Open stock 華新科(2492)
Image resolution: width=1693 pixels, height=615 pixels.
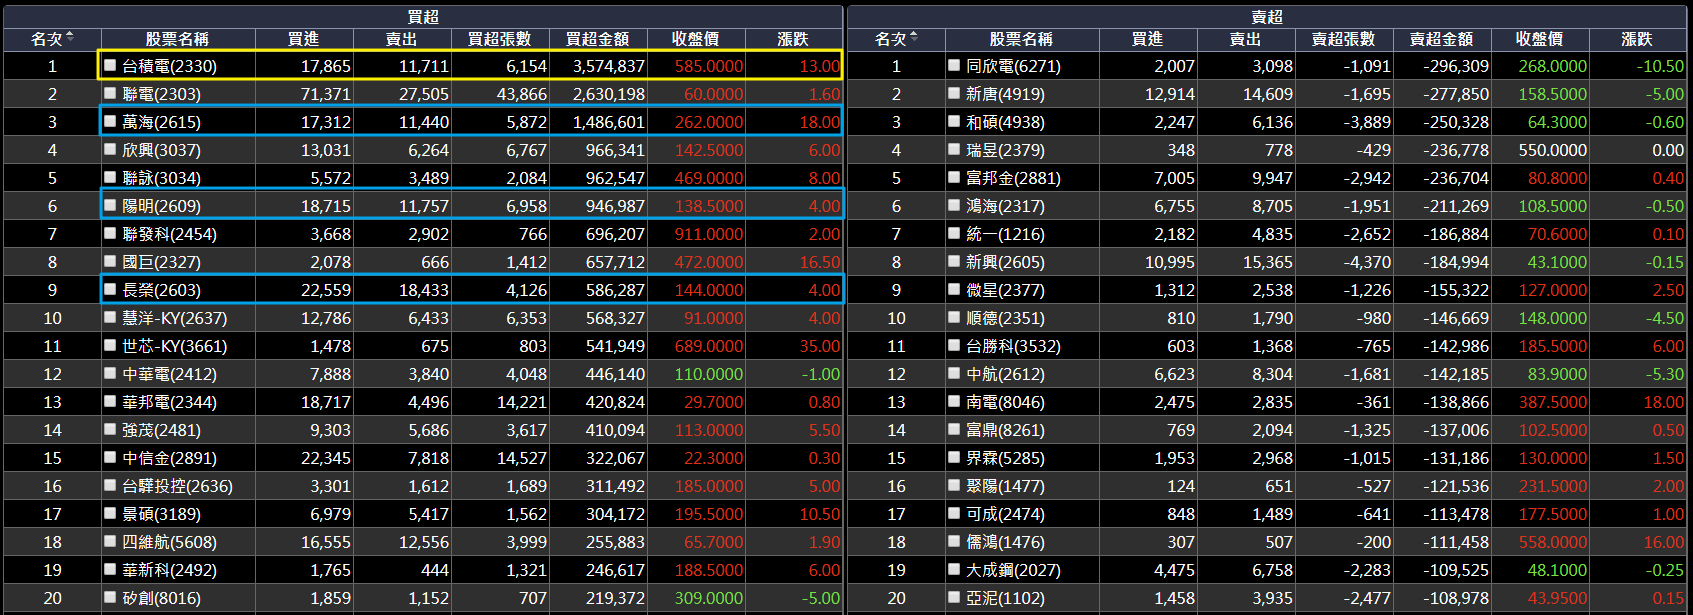click(x=169, y=570)
